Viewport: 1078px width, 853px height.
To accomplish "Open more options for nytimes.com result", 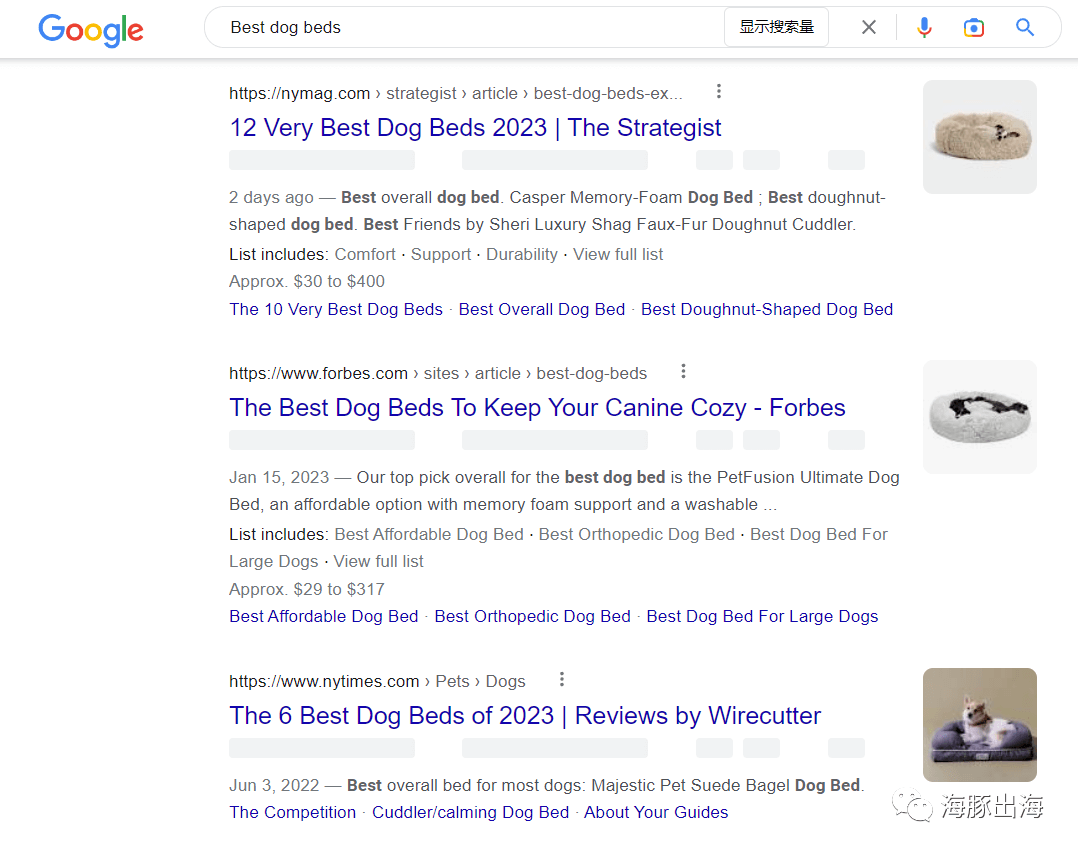I will pyautogui.click(x=561, y=680).
